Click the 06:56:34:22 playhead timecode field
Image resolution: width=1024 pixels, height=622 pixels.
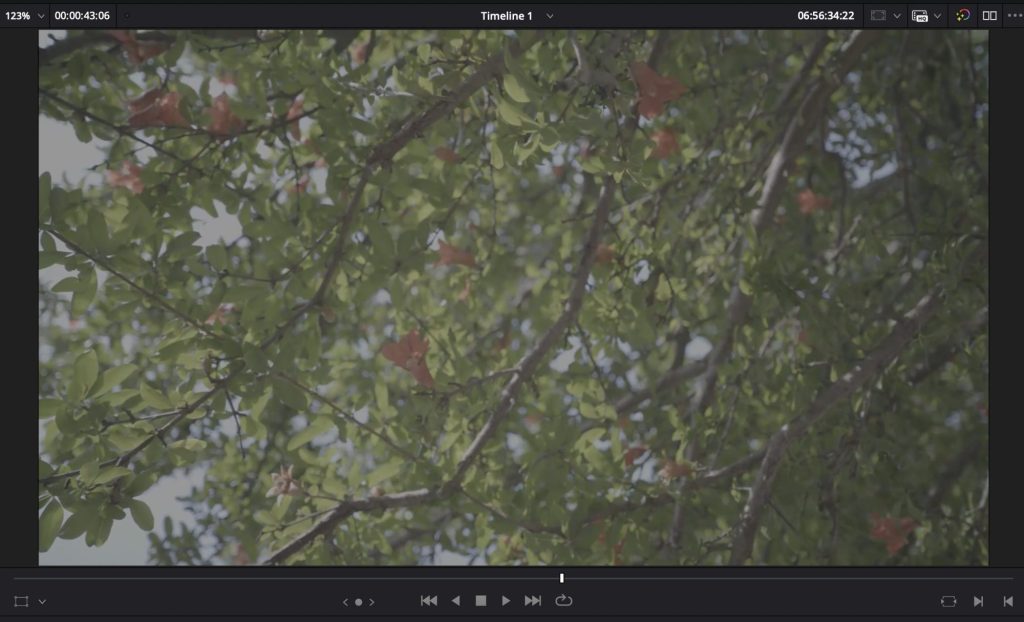click(x=825, y=16)
